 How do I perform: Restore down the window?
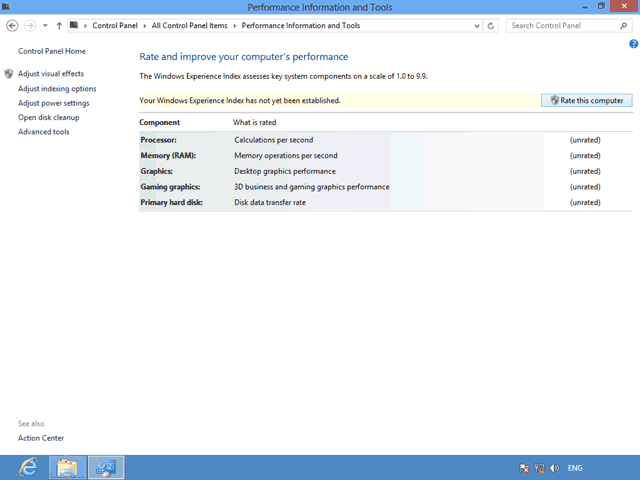click(x=601, y=6)
